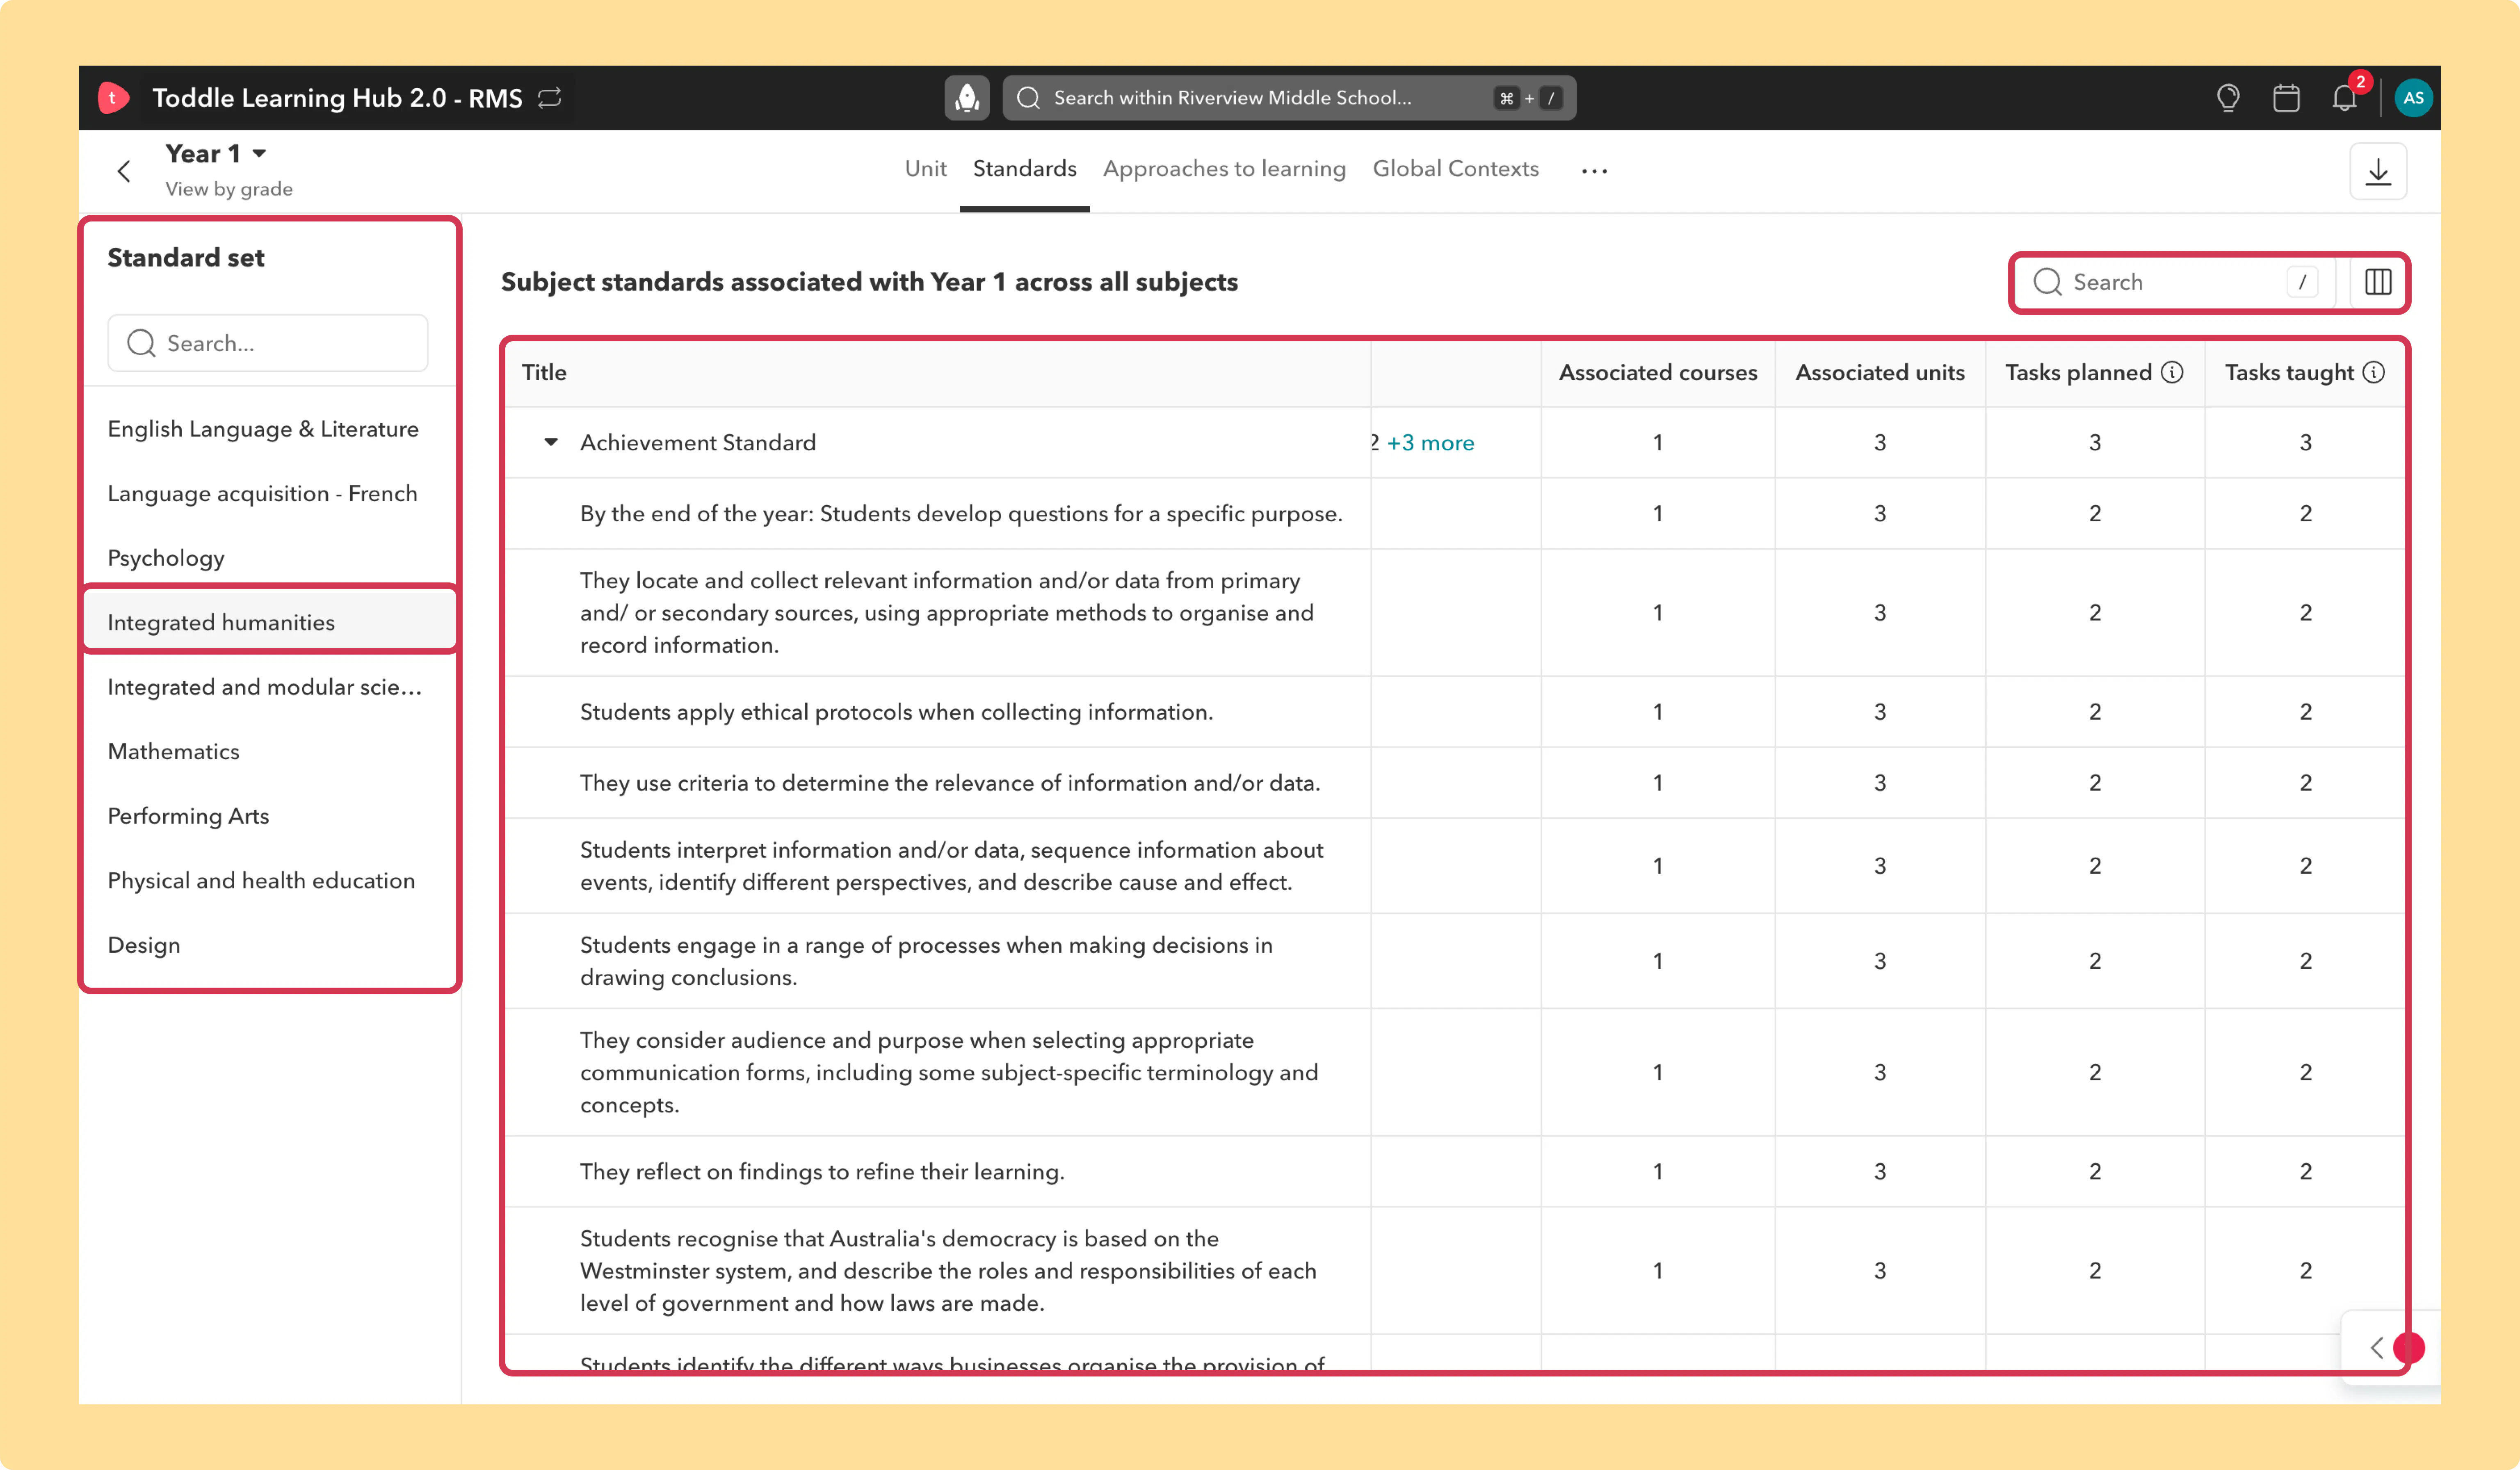Click the Achievement Standard row title
This screenshot has width=2520, height=1470.
[698, 443]
